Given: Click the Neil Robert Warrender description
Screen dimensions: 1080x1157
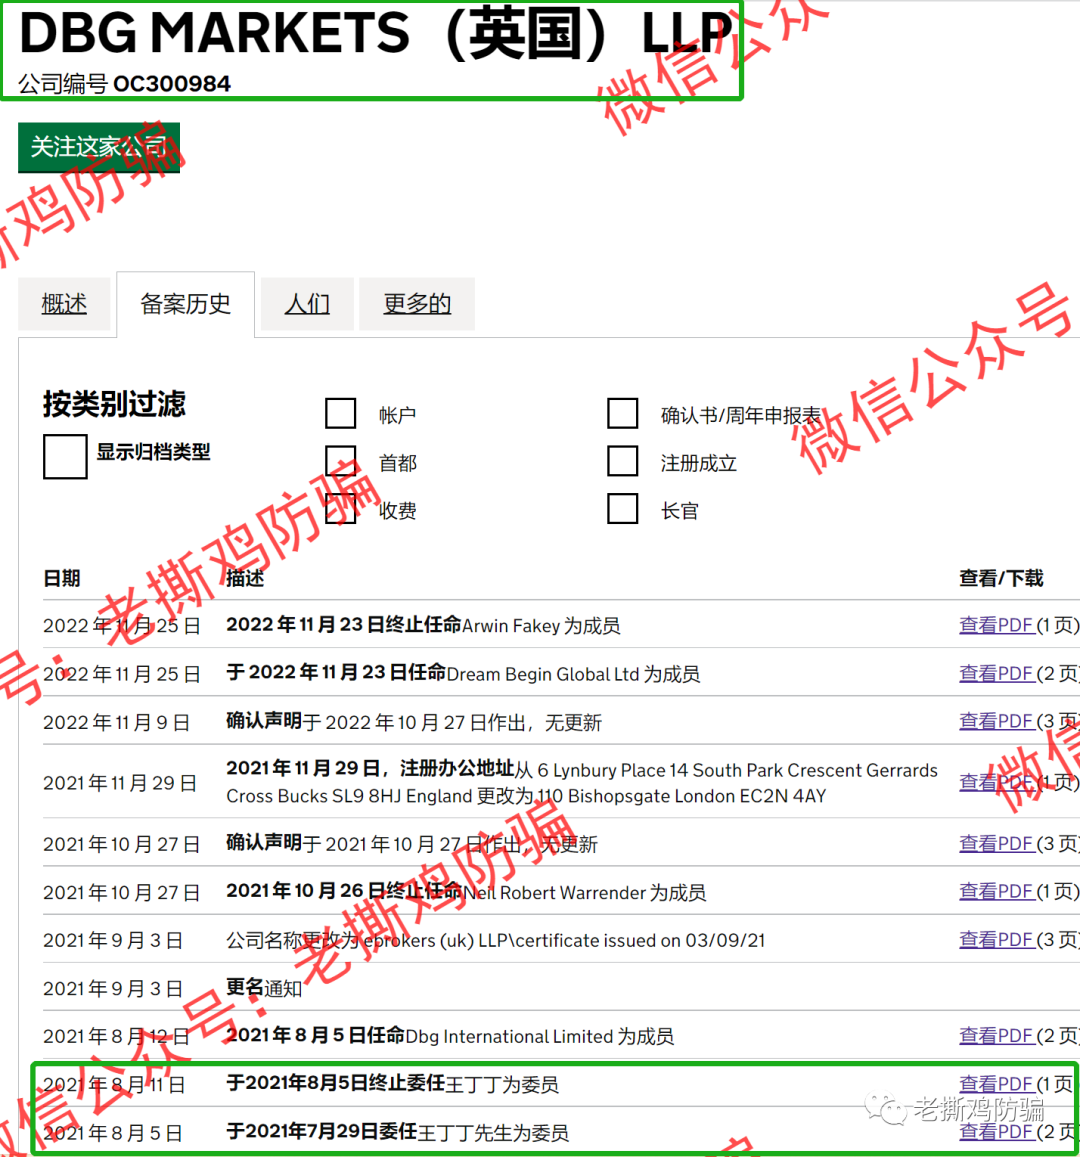Looking at the screenshot, I should point(466,891).
